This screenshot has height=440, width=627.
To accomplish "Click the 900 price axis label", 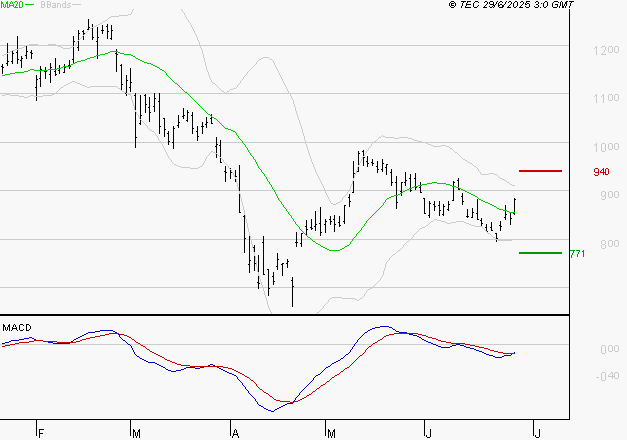I will (610, 195).
